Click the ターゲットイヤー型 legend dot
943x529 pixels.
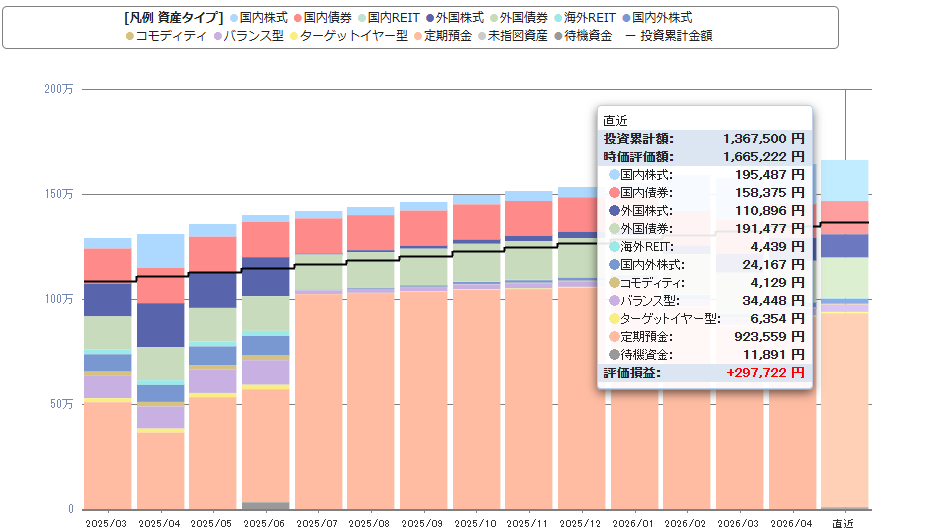[x=294, y=36]
